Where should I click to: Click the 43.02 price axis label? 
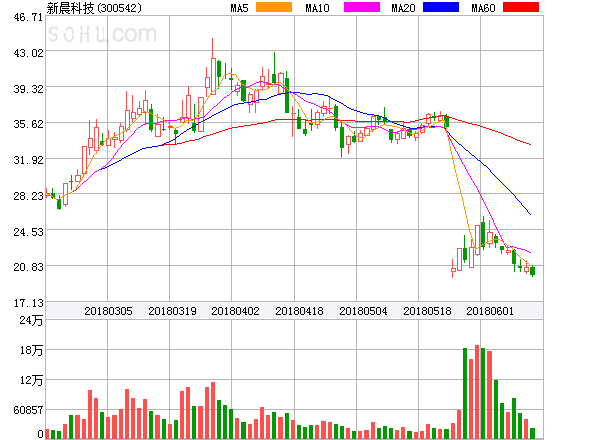pyautogui.click(x=29, y=53)
